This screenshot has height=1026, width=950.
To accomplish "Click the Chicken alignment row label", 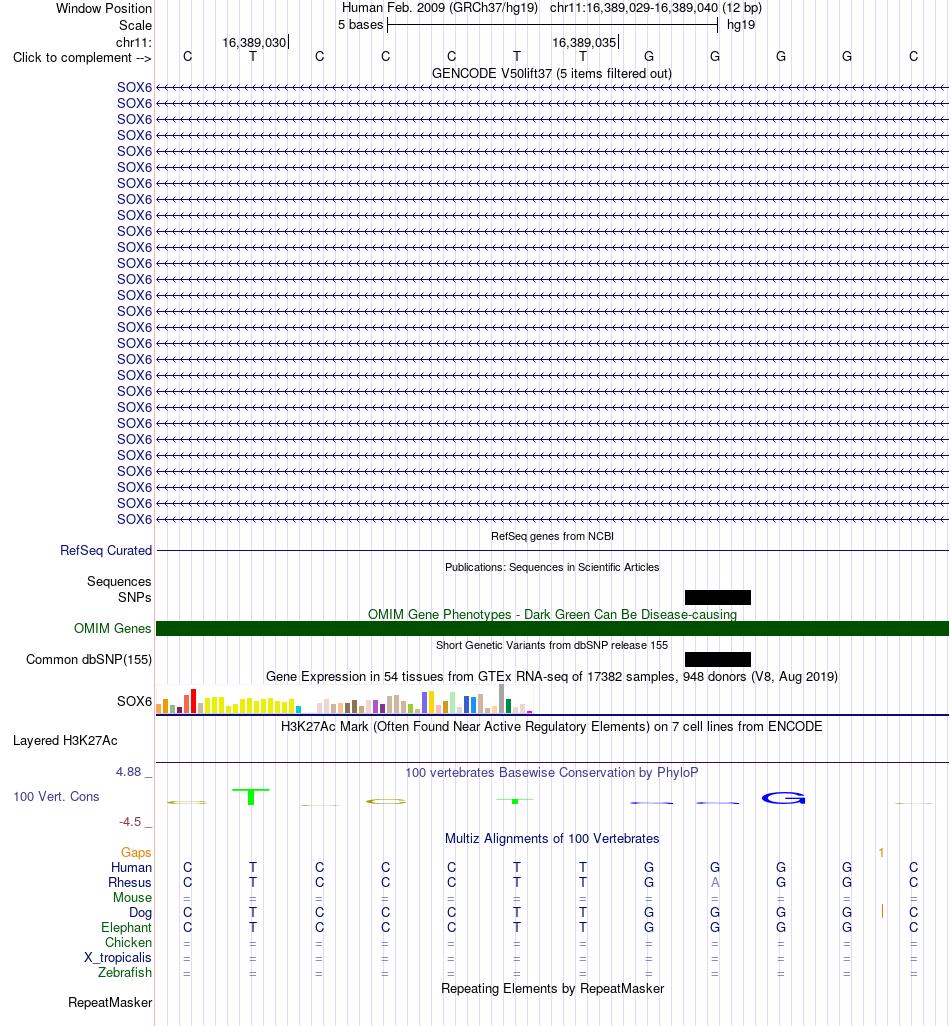I will coord(128,942).
